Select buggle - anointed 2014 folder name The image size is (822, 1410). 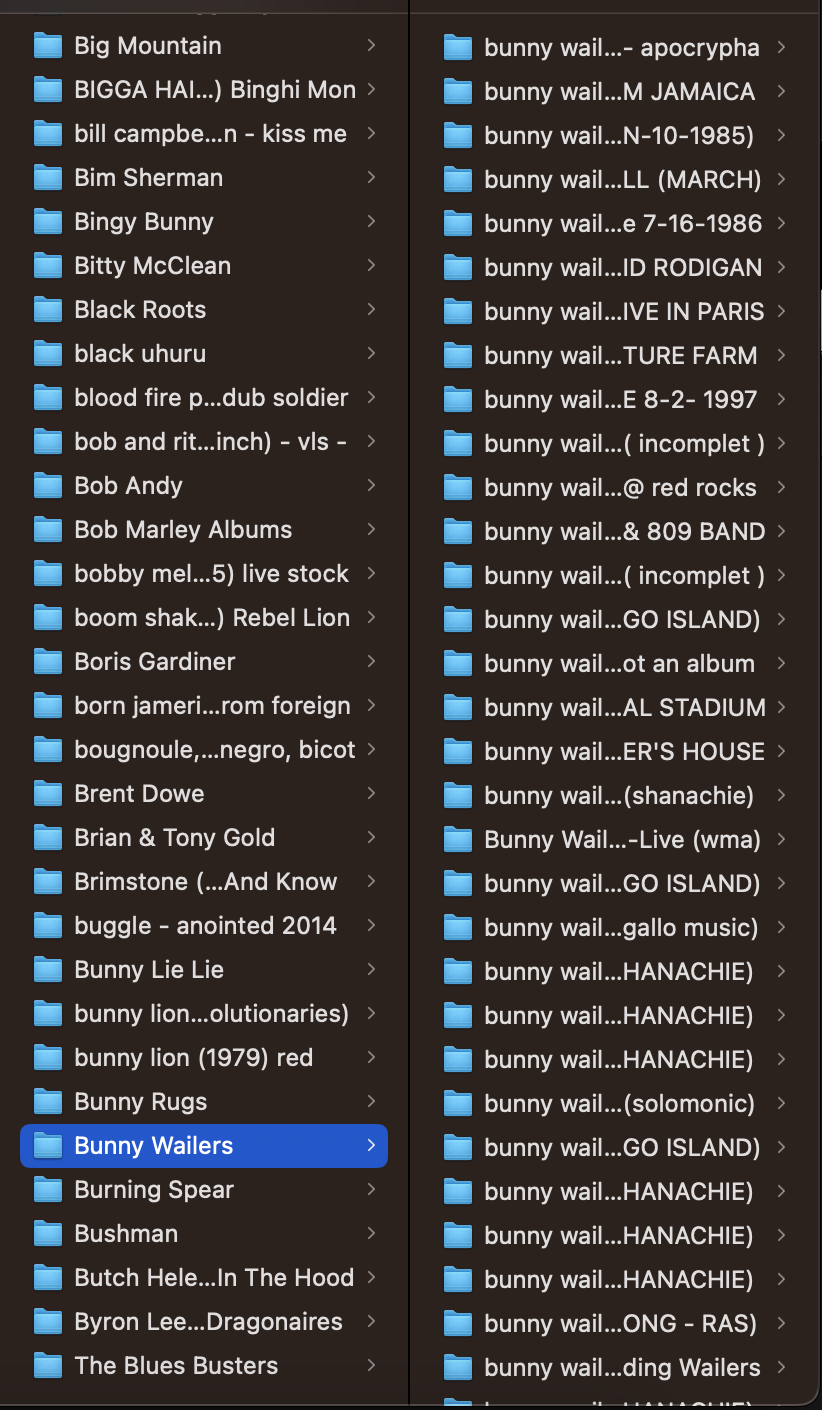[205, 926]
